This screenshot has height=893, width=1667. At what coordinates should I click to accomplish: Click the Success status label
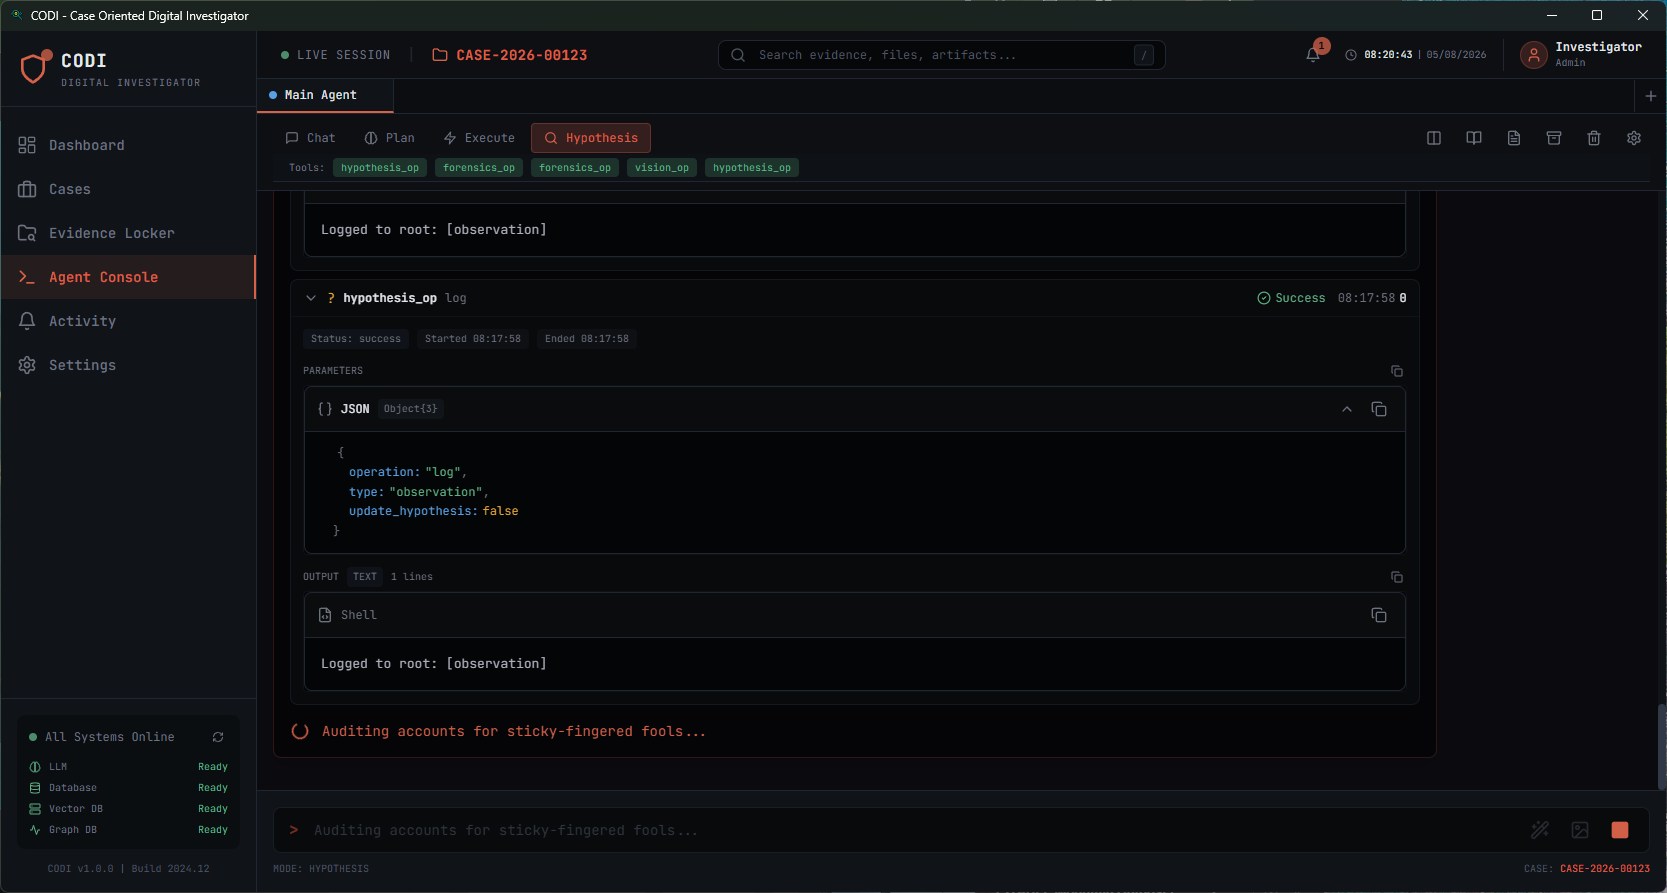click(x=1291, y=298)
